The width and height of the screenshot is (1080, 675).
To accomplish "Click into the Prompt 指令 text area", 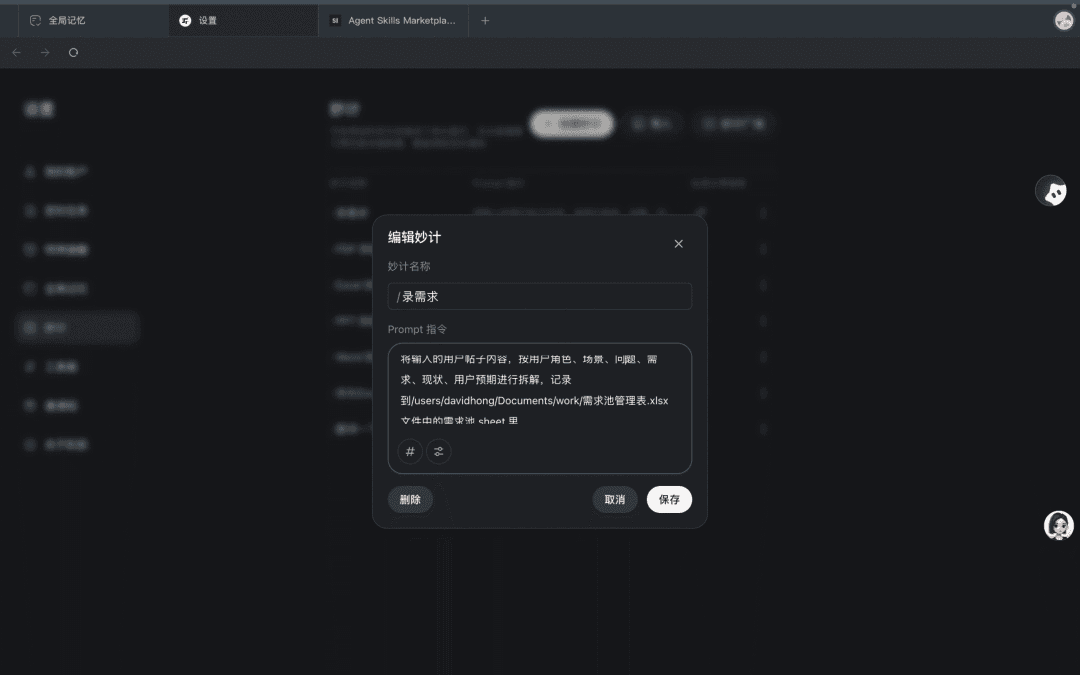I will click(539, 388).
